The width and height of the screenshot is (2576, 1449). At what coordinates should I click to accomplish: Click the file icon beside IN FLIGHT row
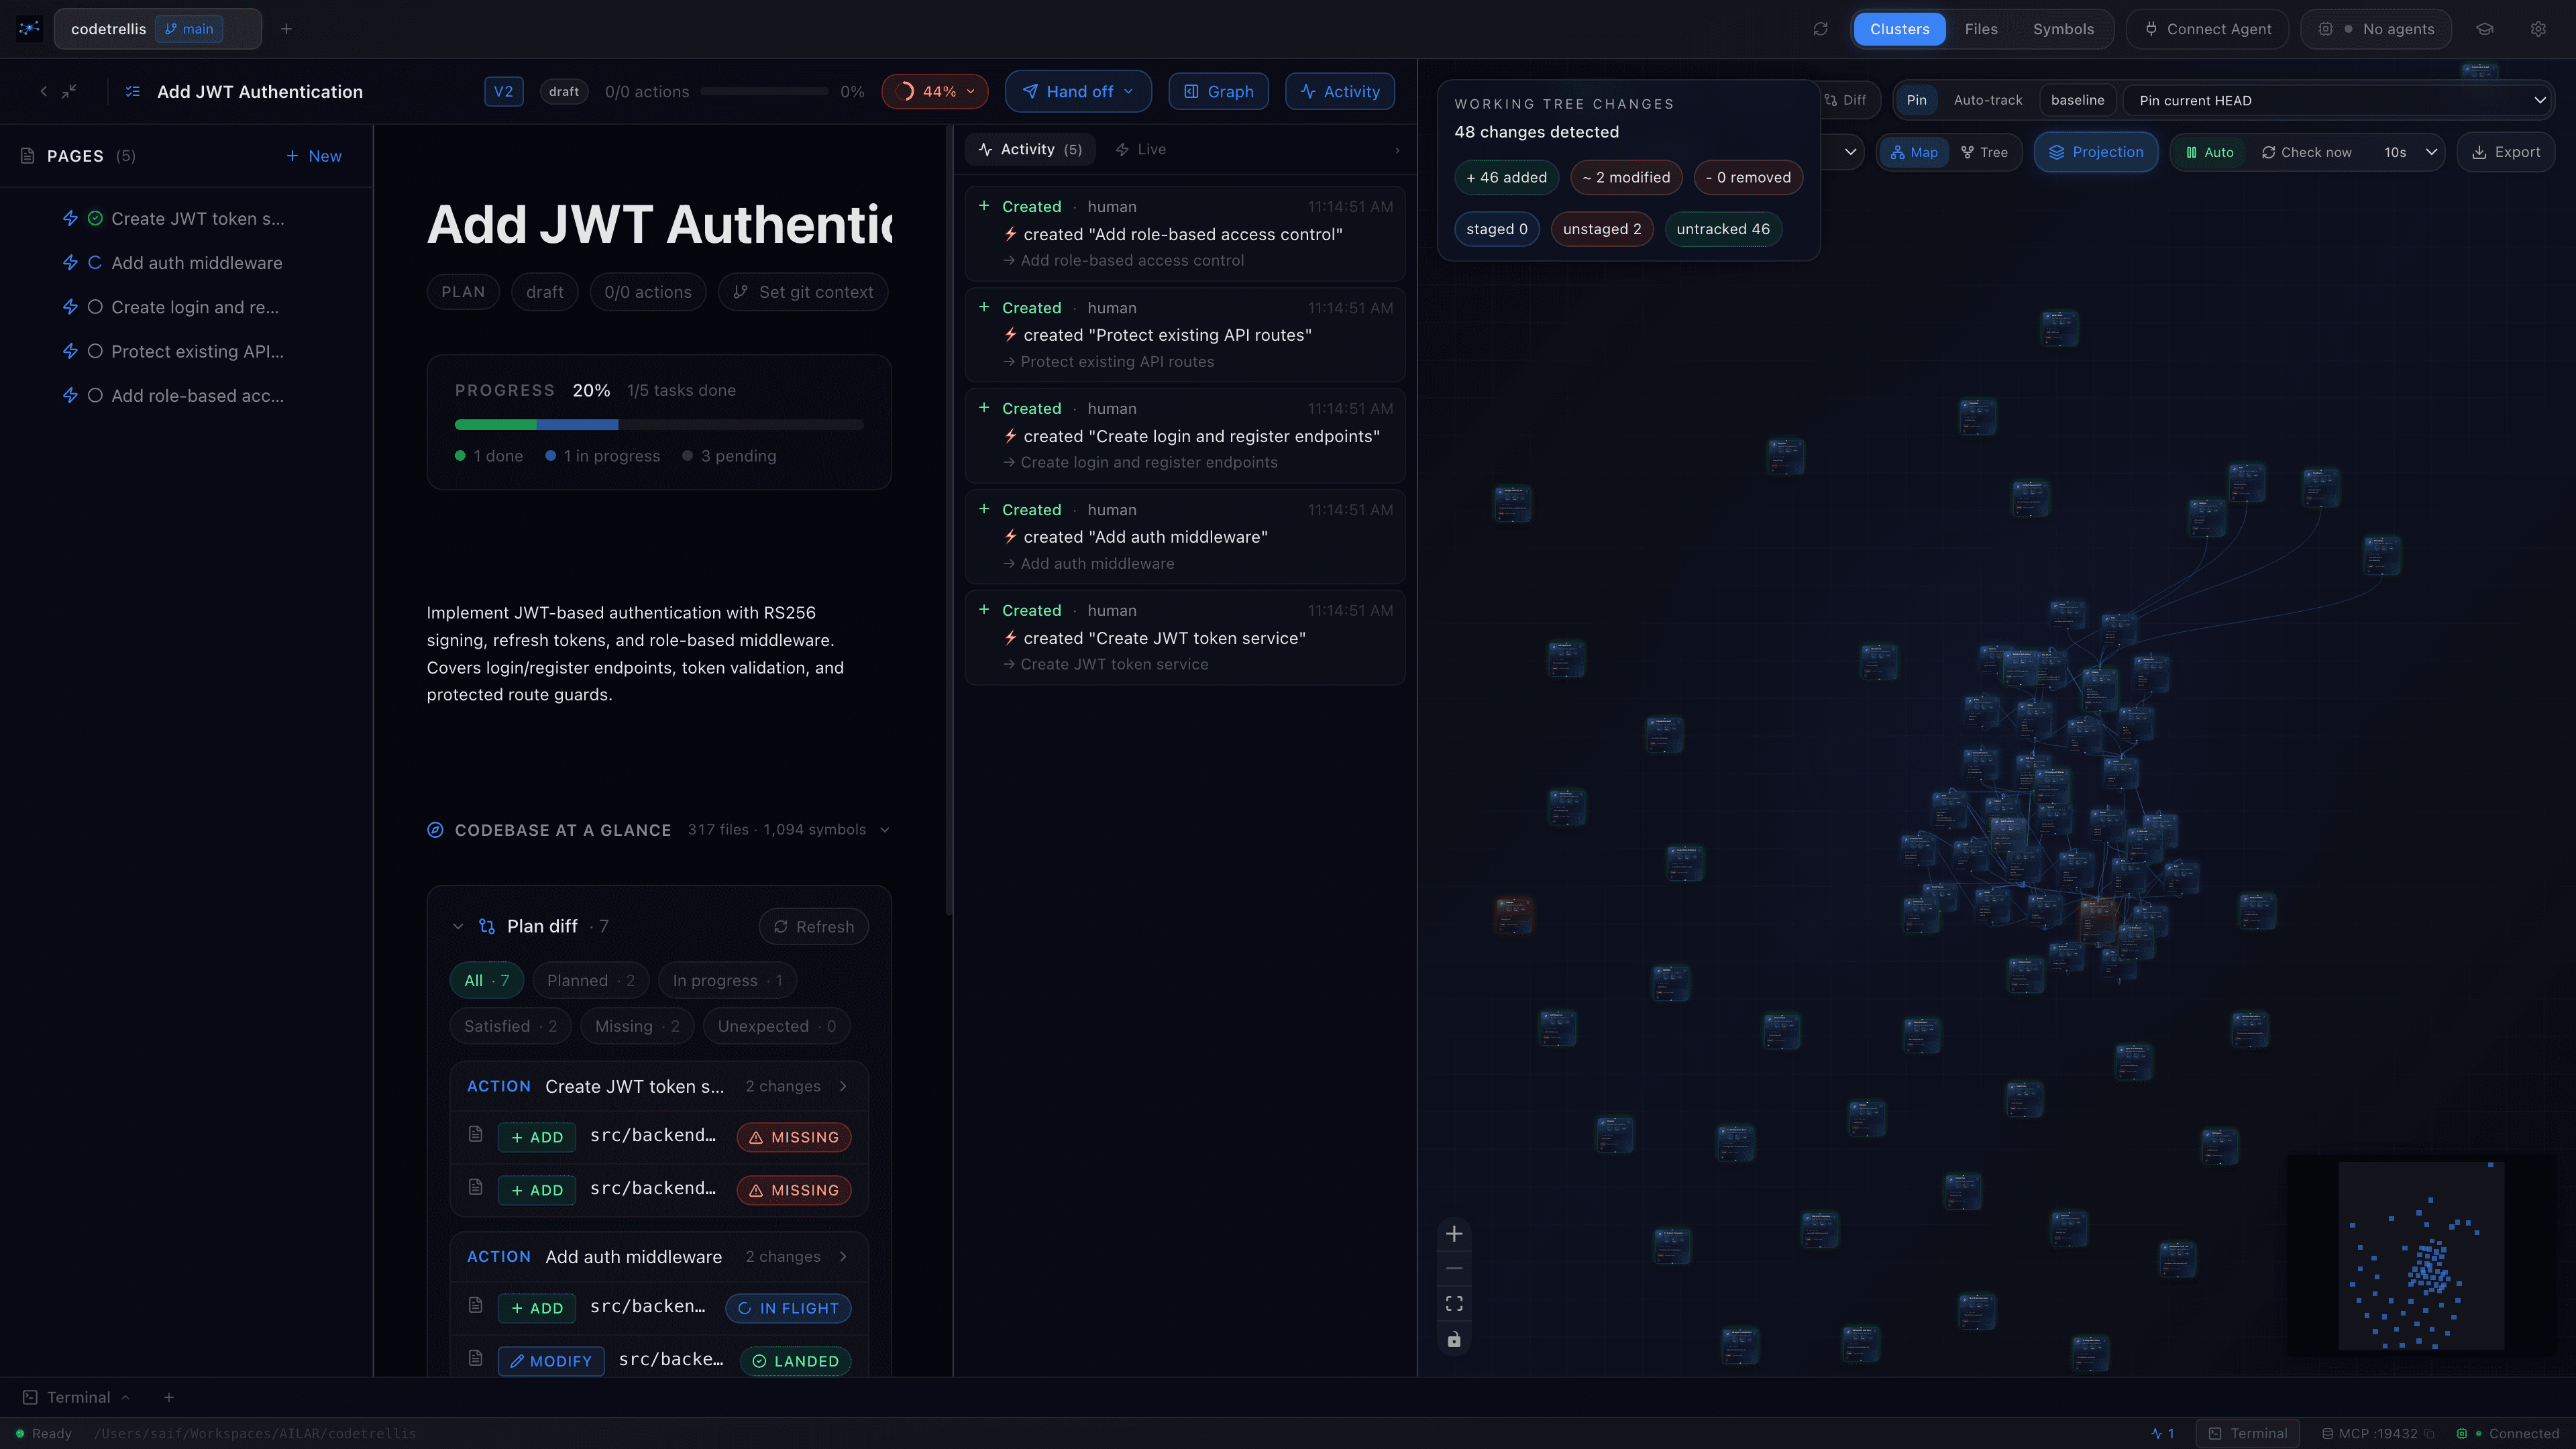coord(476,1305)
